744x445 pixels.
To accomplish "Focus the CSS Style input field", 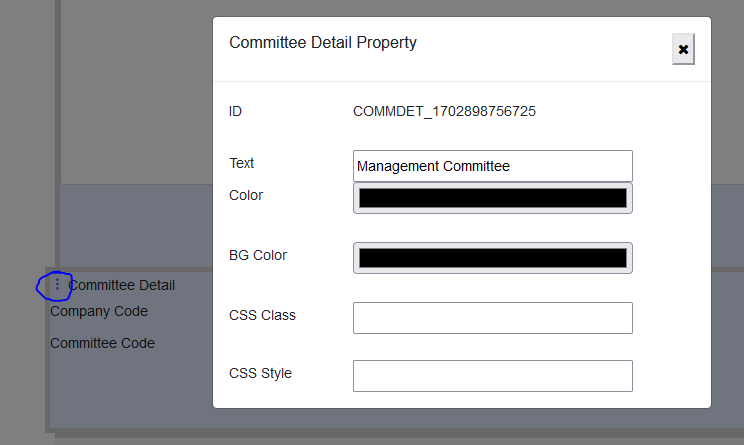I will coord(492,376).
